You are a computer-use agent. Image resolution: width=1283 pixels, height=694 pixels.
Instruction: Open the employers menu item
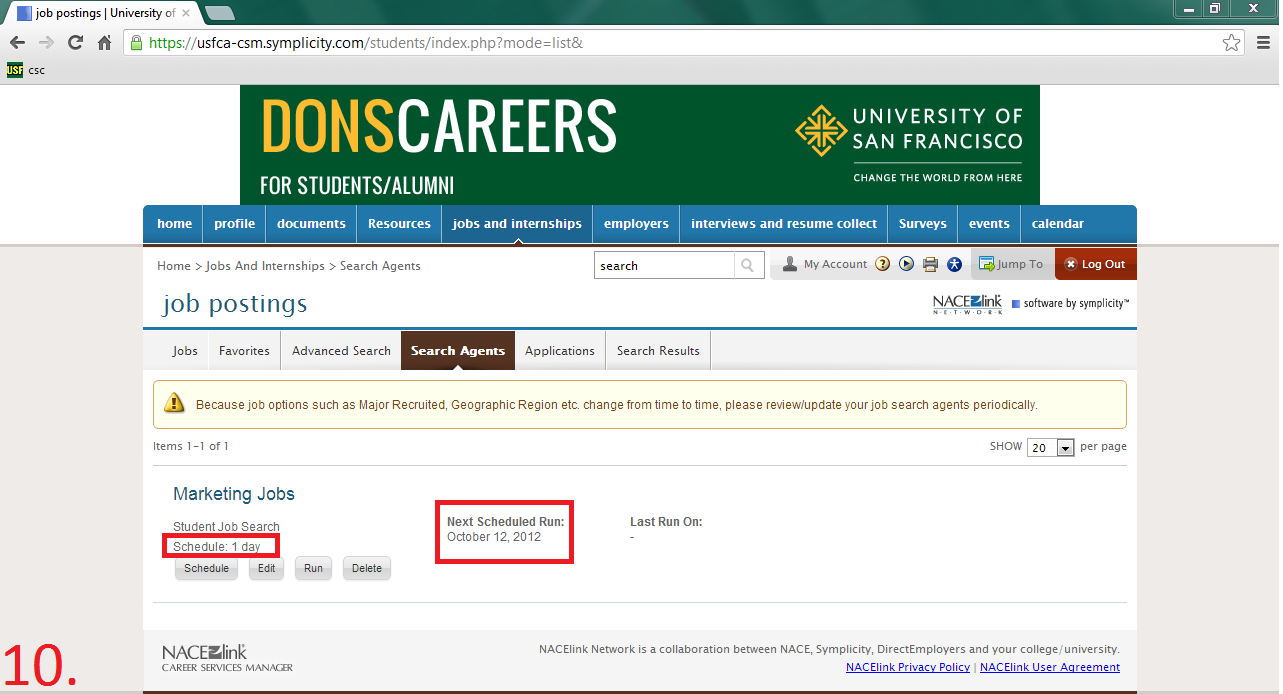[x=636, y=224]
